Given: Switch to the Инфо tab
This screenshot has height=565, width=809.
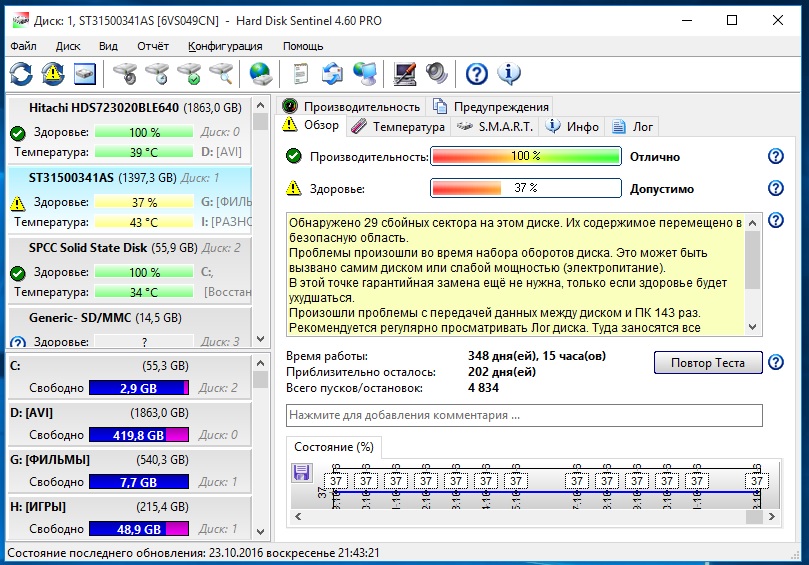Looking at the screenshot, I should (x=572, y=126).
